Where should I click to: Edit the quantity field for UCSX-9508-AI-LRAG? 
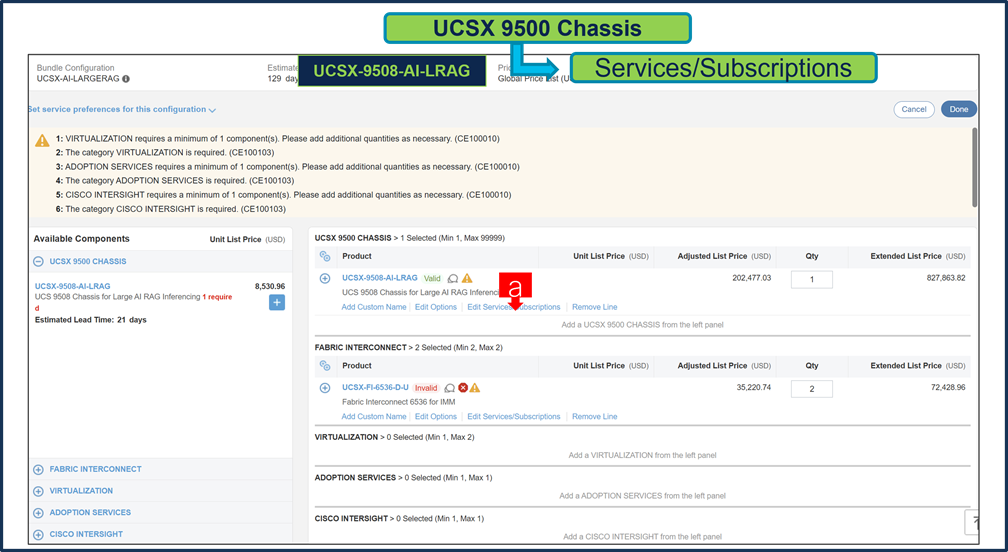[811, 280]
